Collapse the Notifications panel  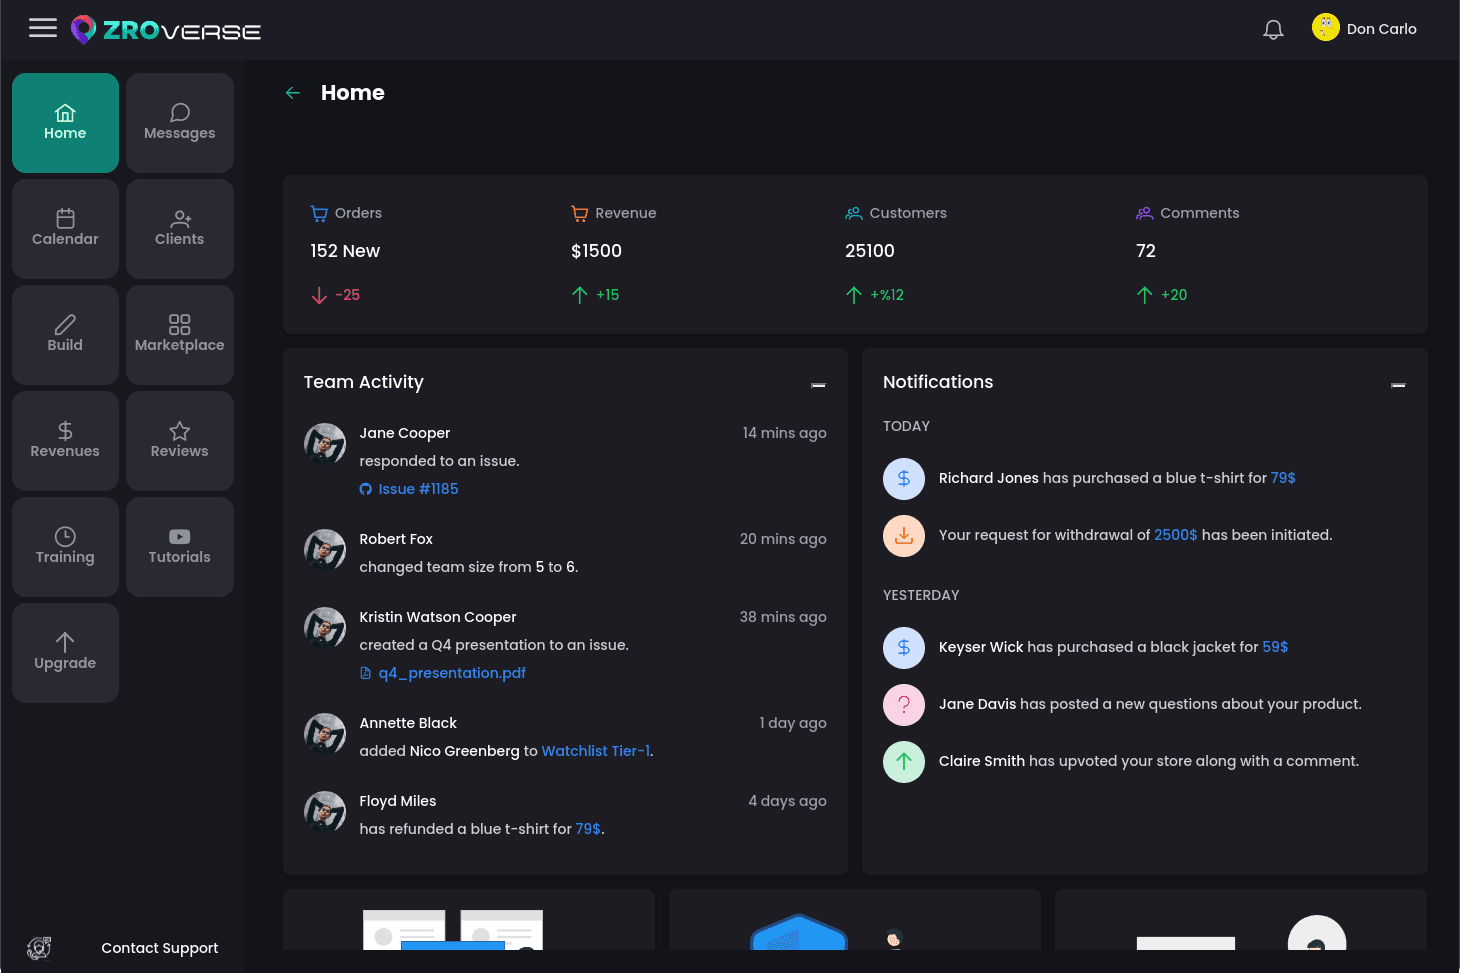click(1398, 385)
